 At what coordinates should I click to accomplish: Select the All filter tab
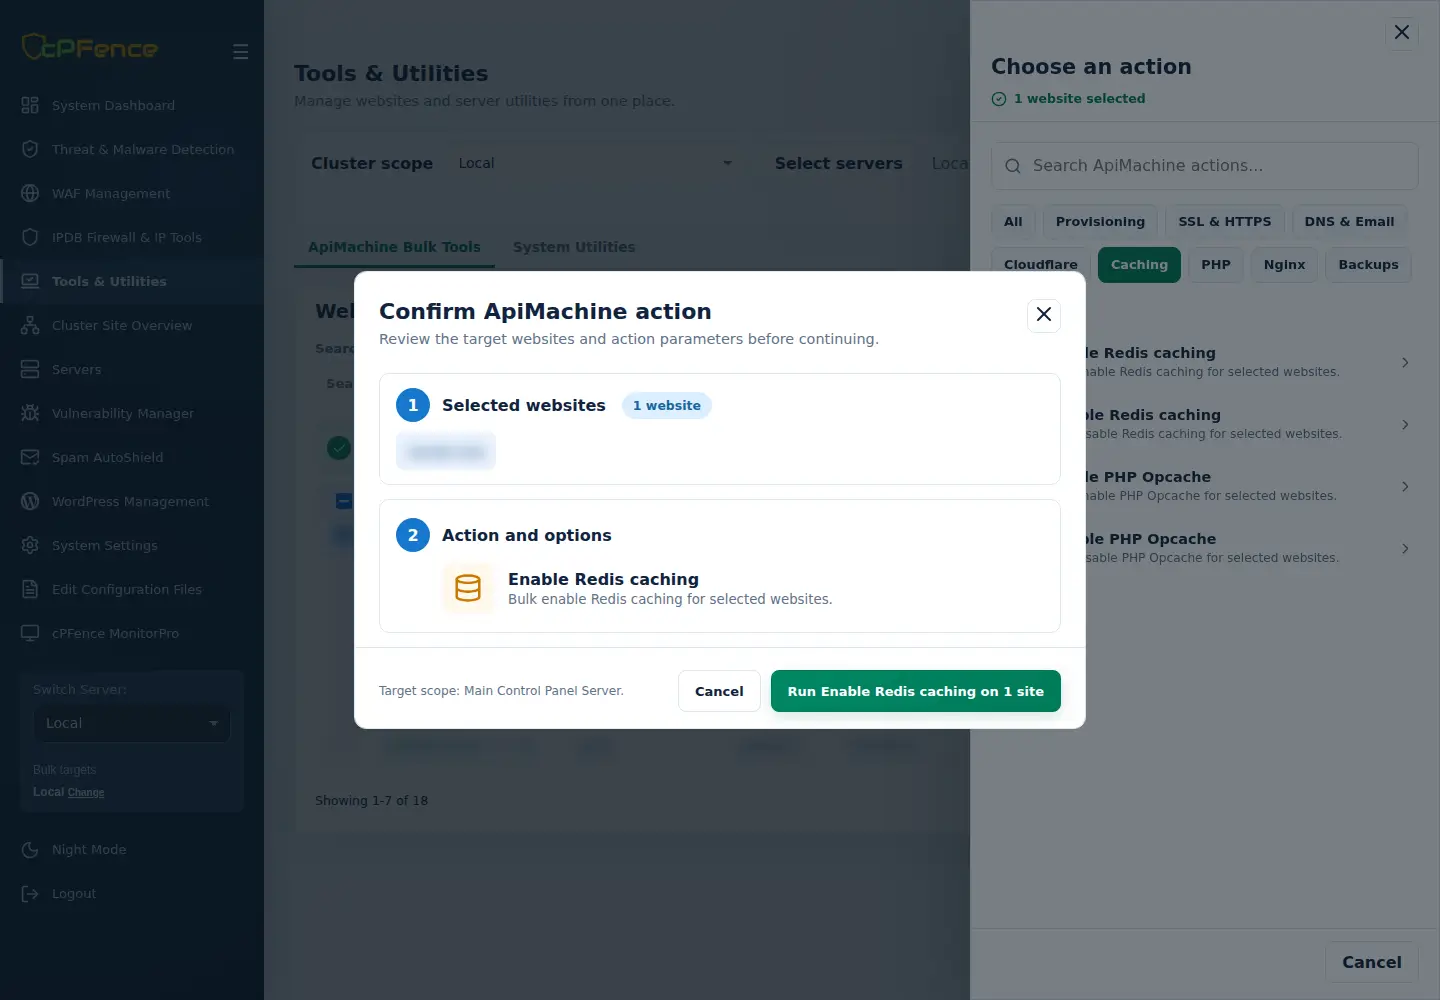1013,222
